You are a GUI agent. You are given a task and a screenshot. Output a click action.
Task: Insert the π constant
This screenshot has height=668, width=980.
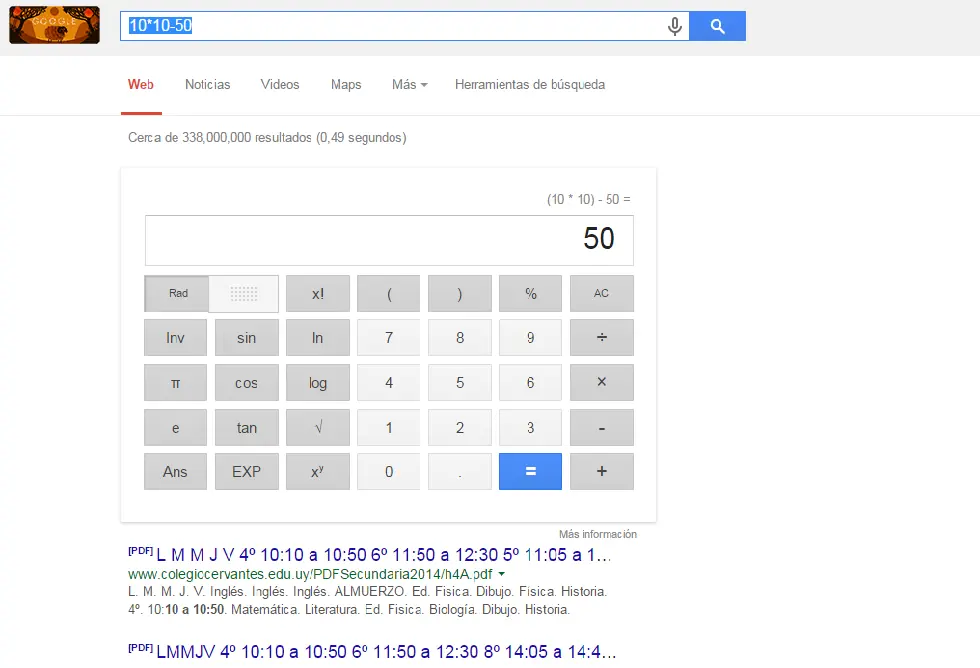176,382
